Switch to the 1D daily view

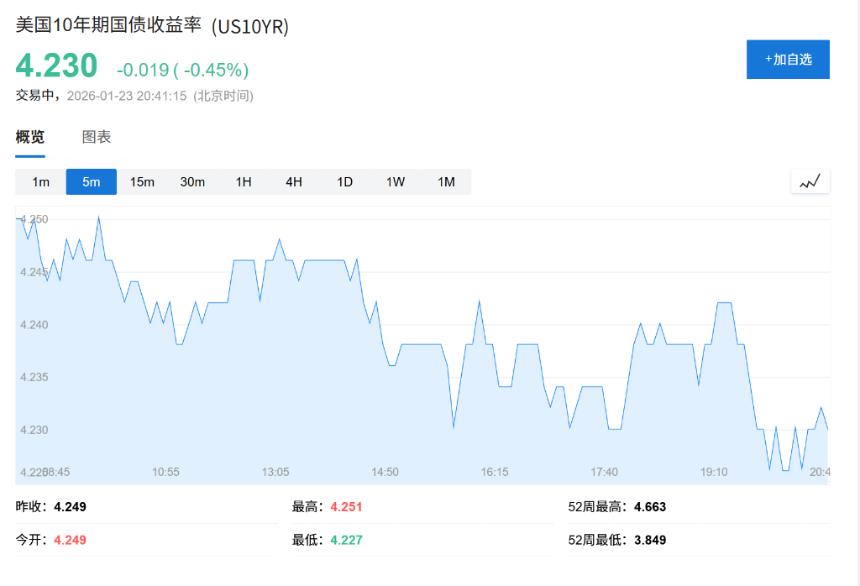[x=345, y=182]
